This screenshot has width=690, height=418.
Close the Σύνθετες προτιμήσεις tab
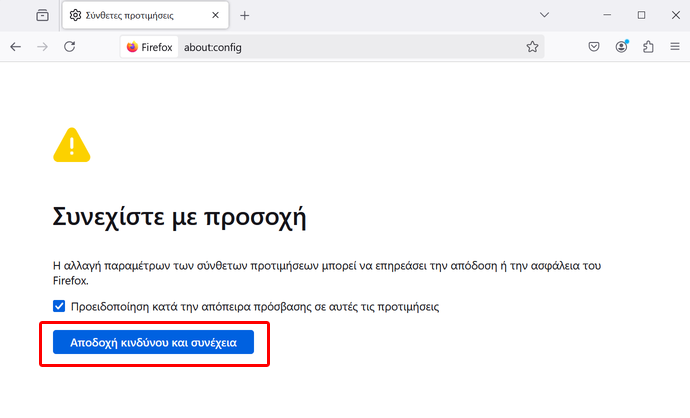[x=215, y=15]
